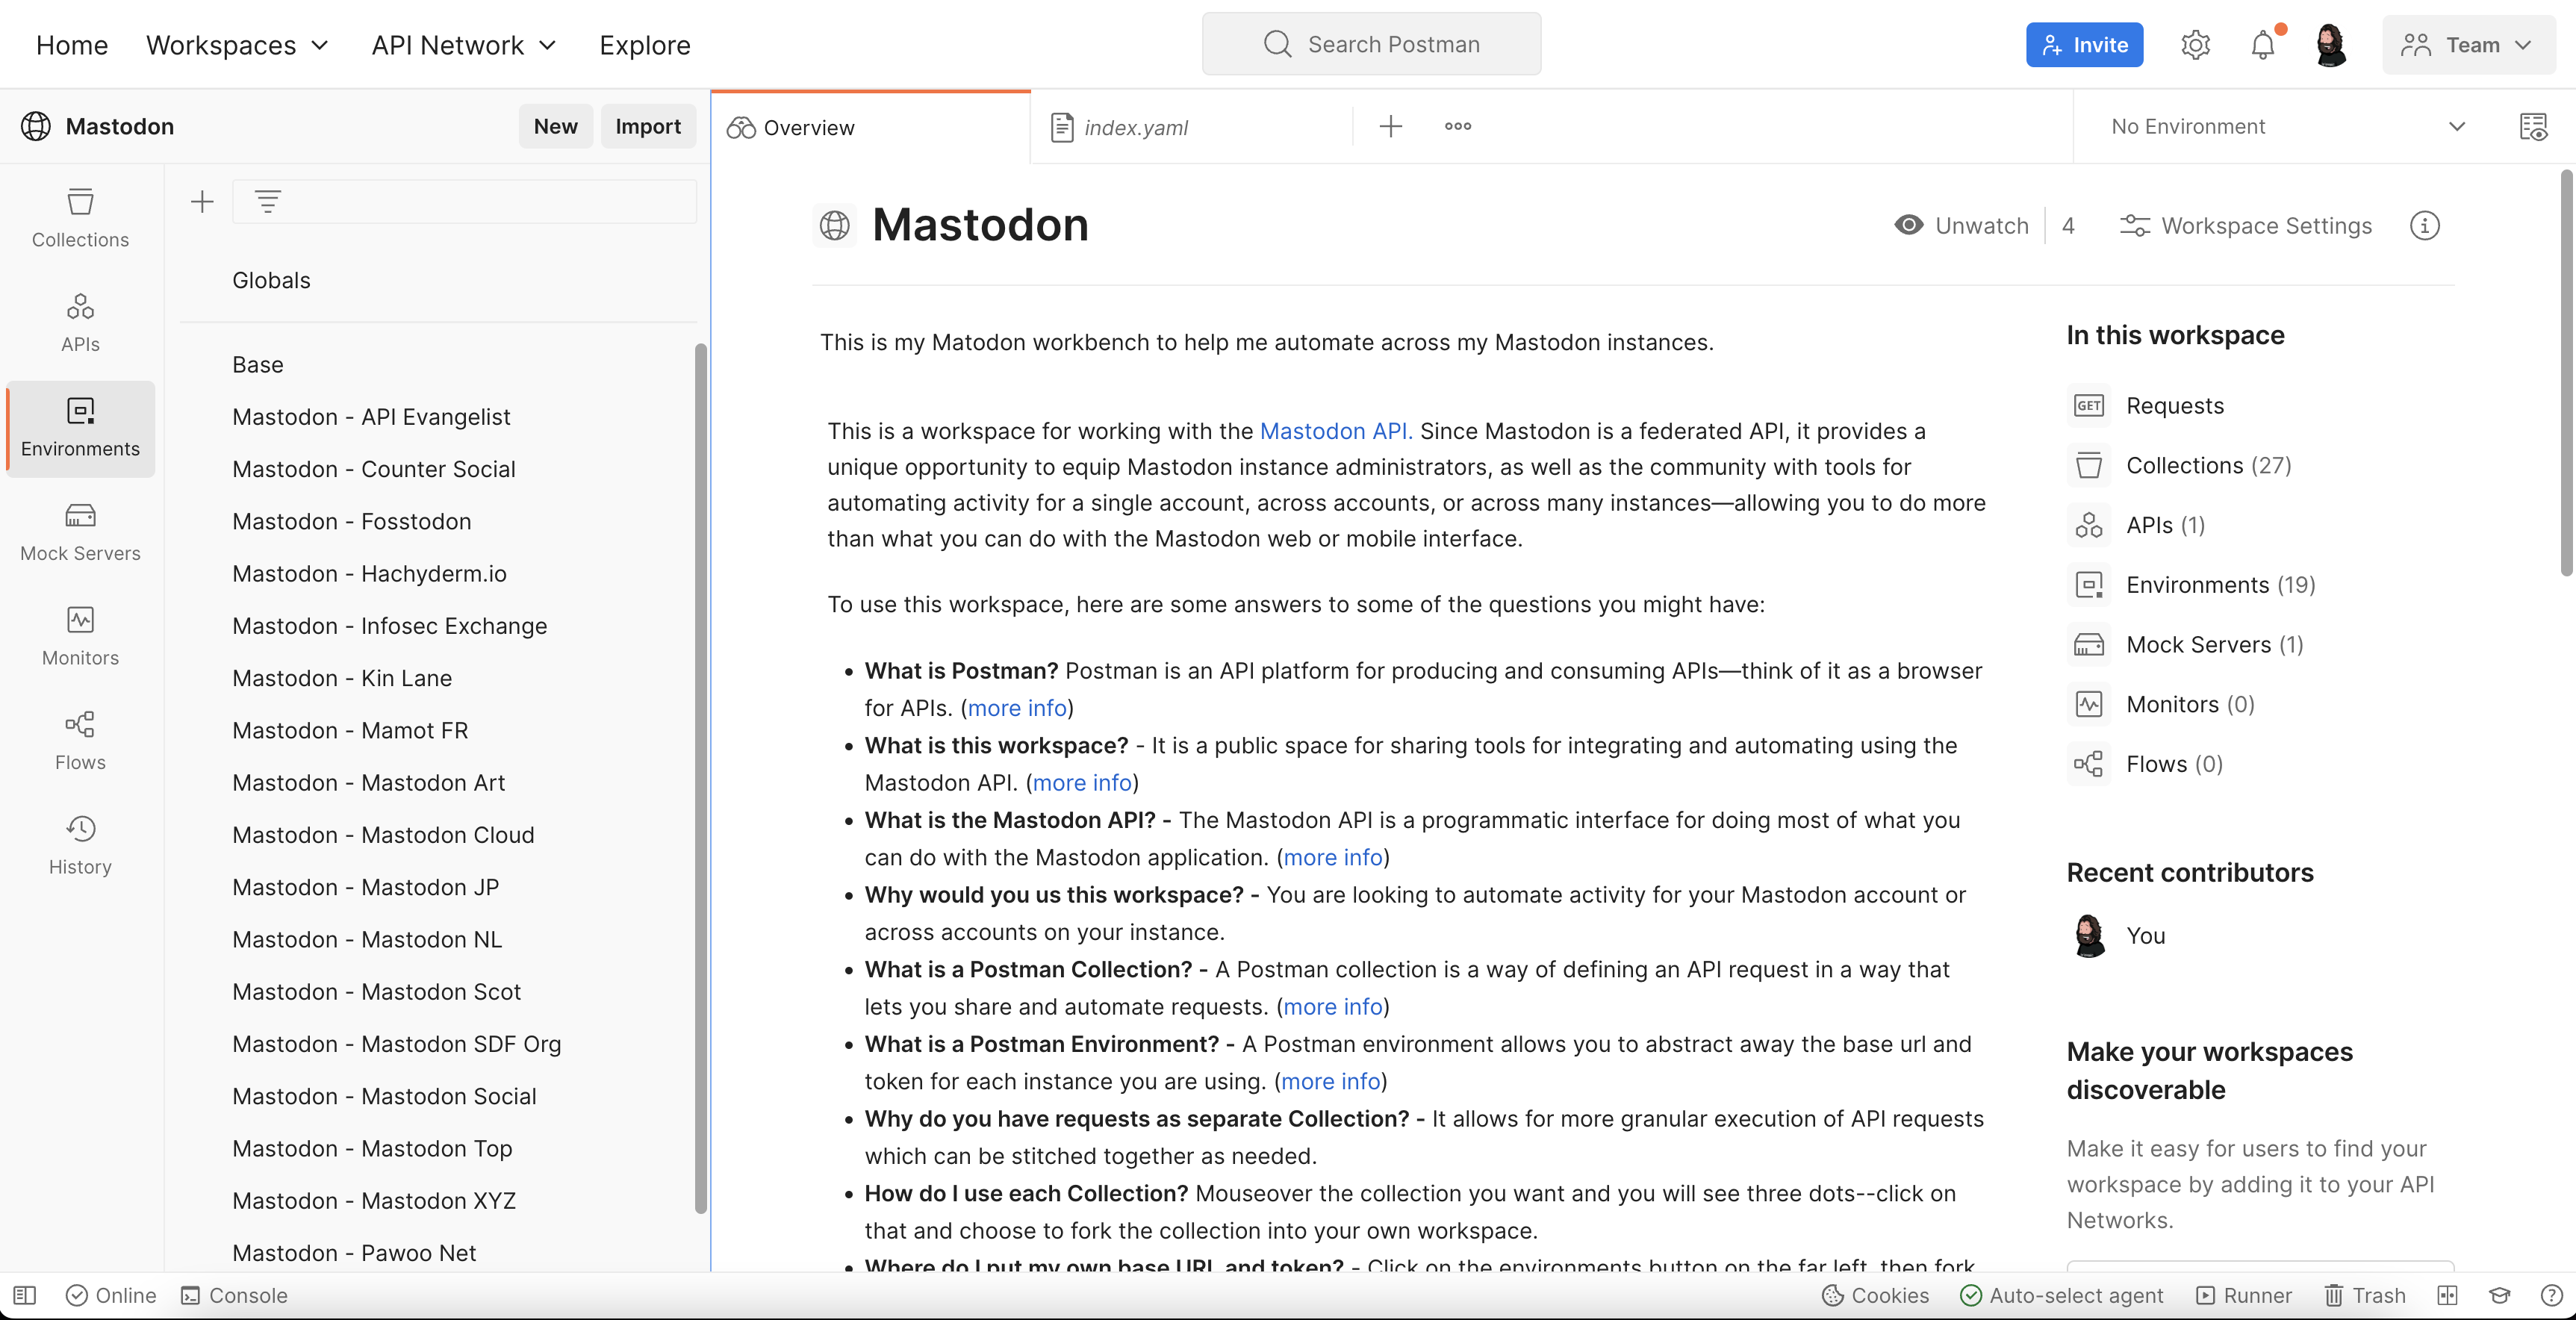Open Cookies from the status bar
Image resolution: width=2576 pixels, height=1320 pixels.
(1875, 1295)
